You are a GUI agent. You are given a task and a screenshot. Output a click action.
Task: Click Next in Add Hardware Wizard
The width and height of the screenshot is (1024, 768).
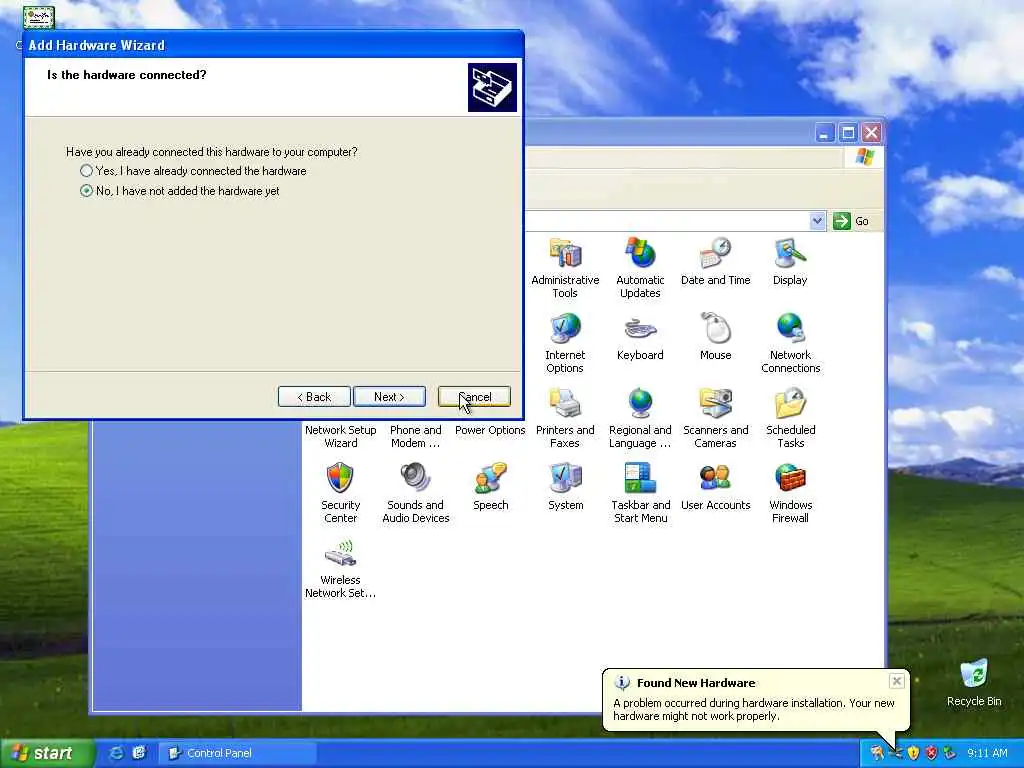coord(389,396)
